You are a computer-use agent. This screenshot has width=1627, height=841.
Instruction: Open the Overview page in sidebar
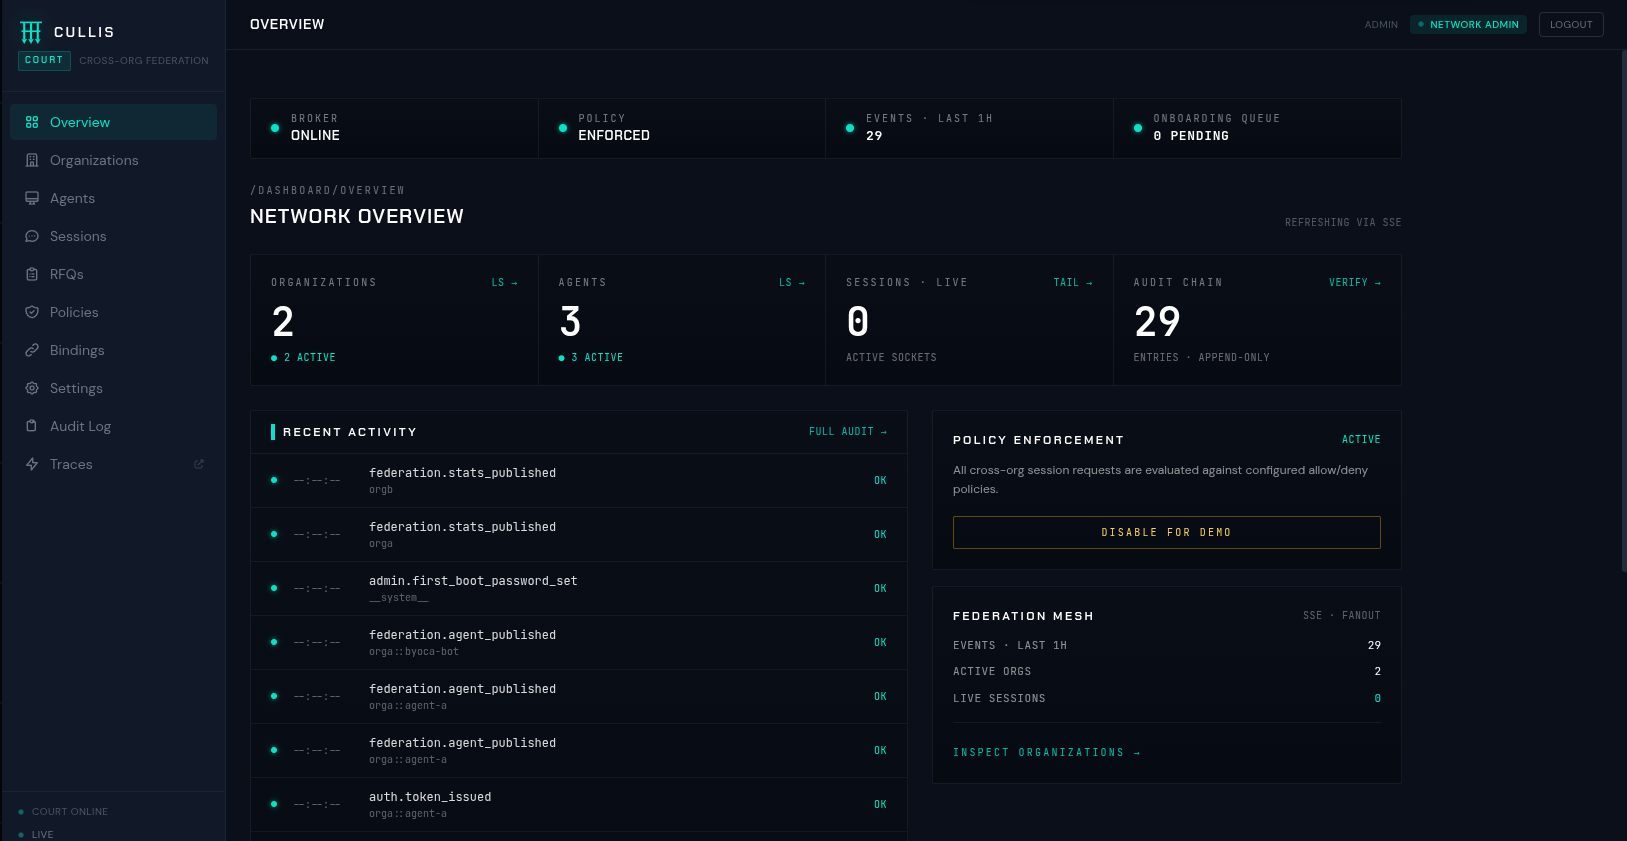[x=113, y=122]
